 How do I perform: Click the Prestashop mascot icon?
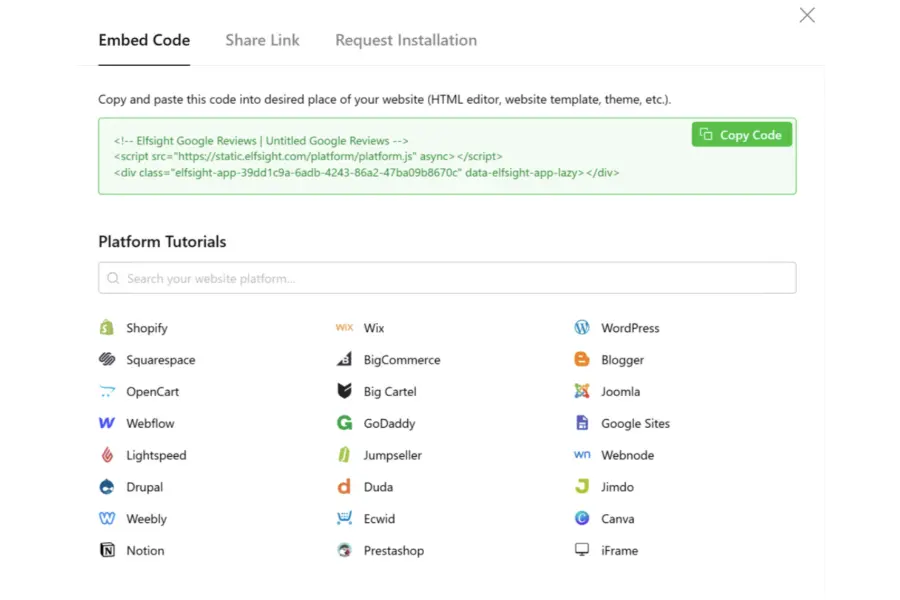click(x=344, y=550)
